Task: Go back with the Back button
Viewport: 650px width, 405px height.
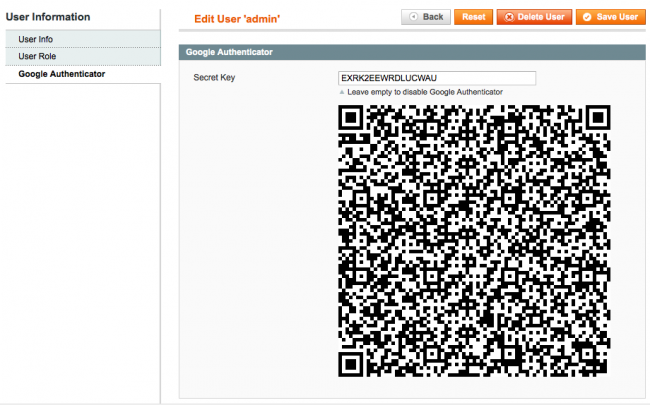Action: [x=426, y=17]
